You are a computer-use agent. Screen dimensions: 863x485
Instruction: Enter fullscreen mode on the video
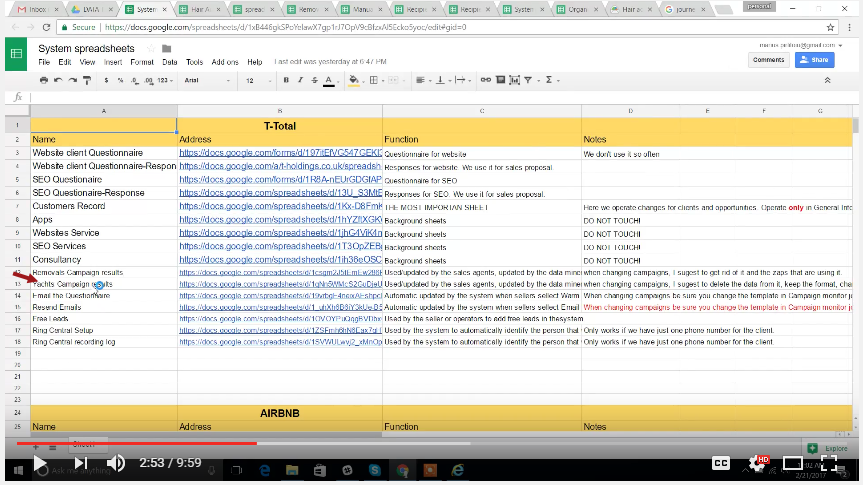click(x=829, y=463)
